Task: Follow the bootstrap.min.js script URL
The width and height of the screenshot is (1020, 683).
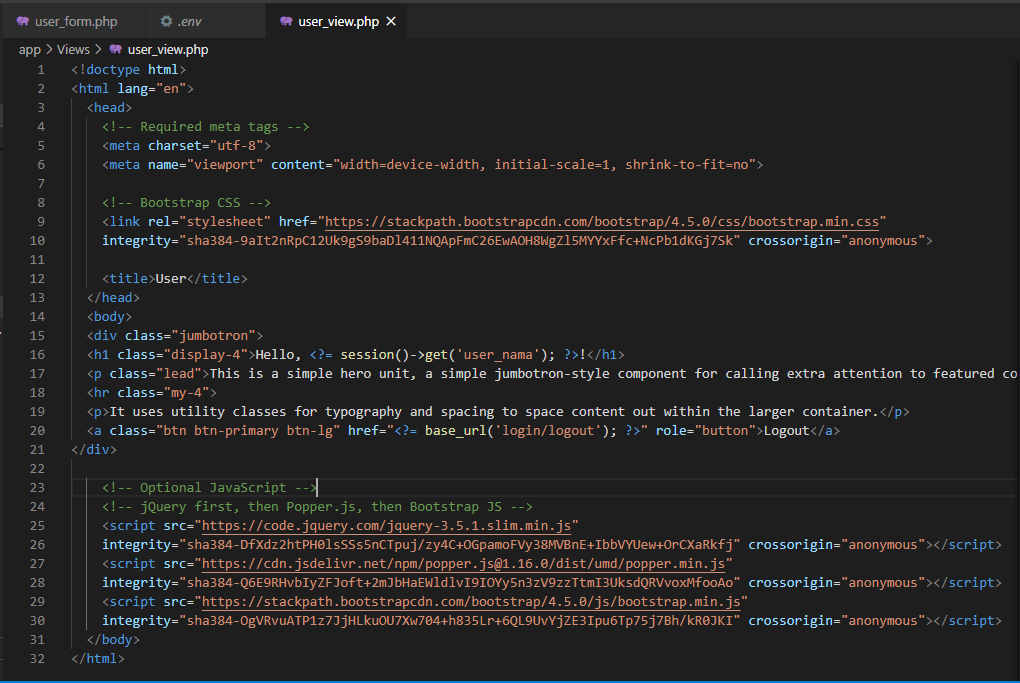Action: pyautogui.click(x=471, y=602)
